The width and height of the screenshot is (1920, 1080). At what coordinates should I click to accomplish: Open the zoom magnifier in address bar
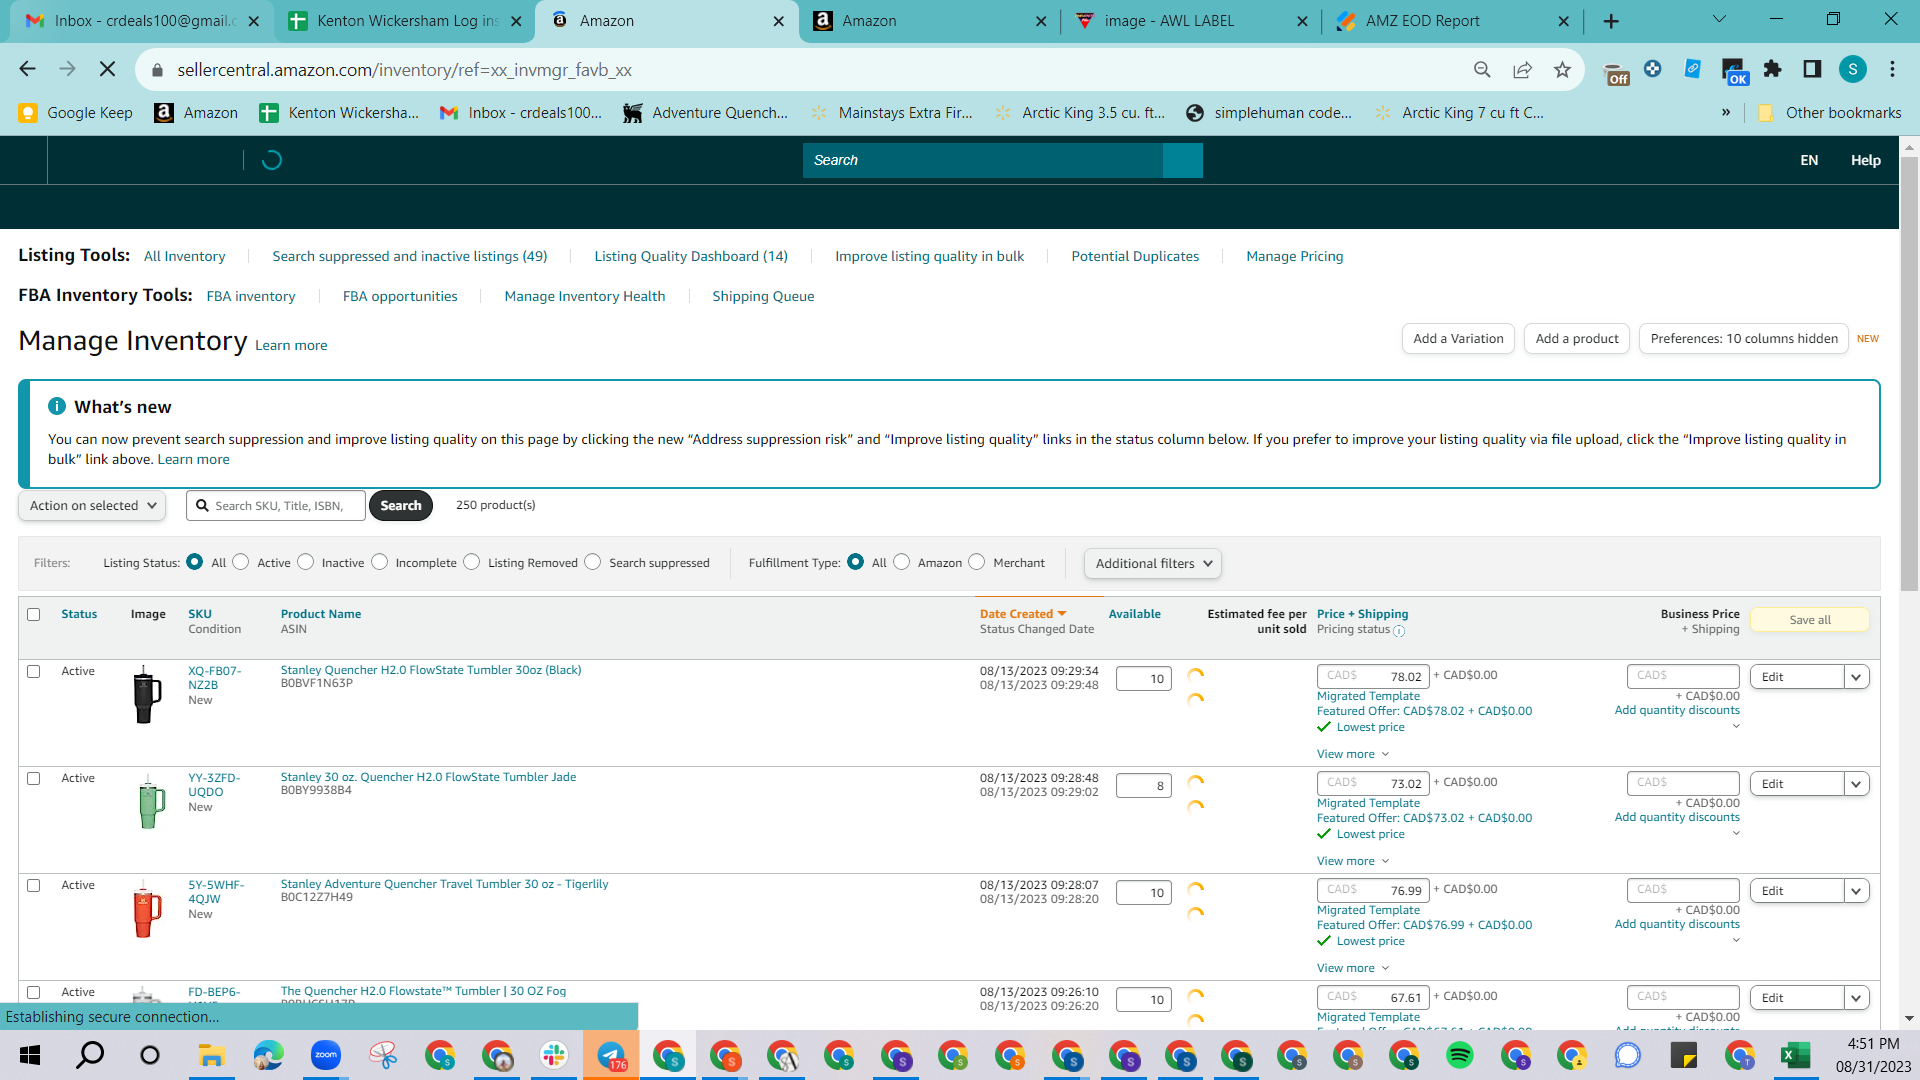tap(1482, 69)
